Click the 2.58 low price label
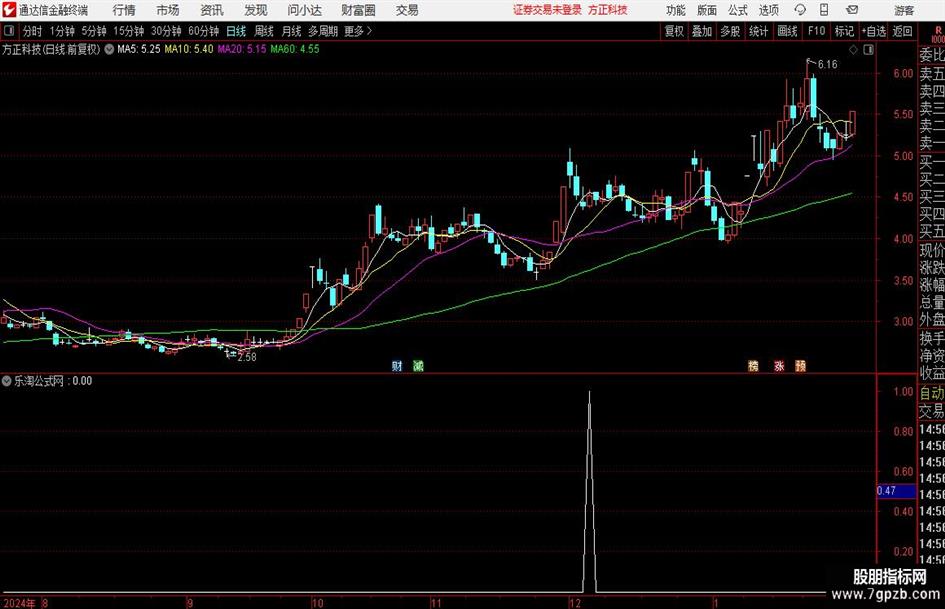The width and height of the screenshot is (945, 609). pyautogui.click(x=247, y=357)
